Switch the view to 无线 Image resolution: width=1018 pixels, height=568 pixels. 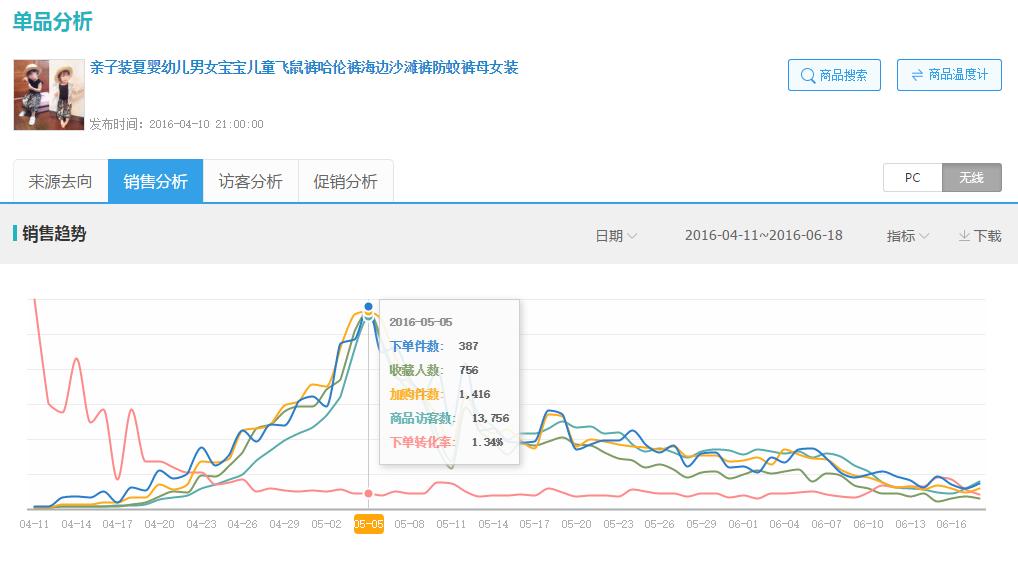pyautogui.click(x=971, y=178)
